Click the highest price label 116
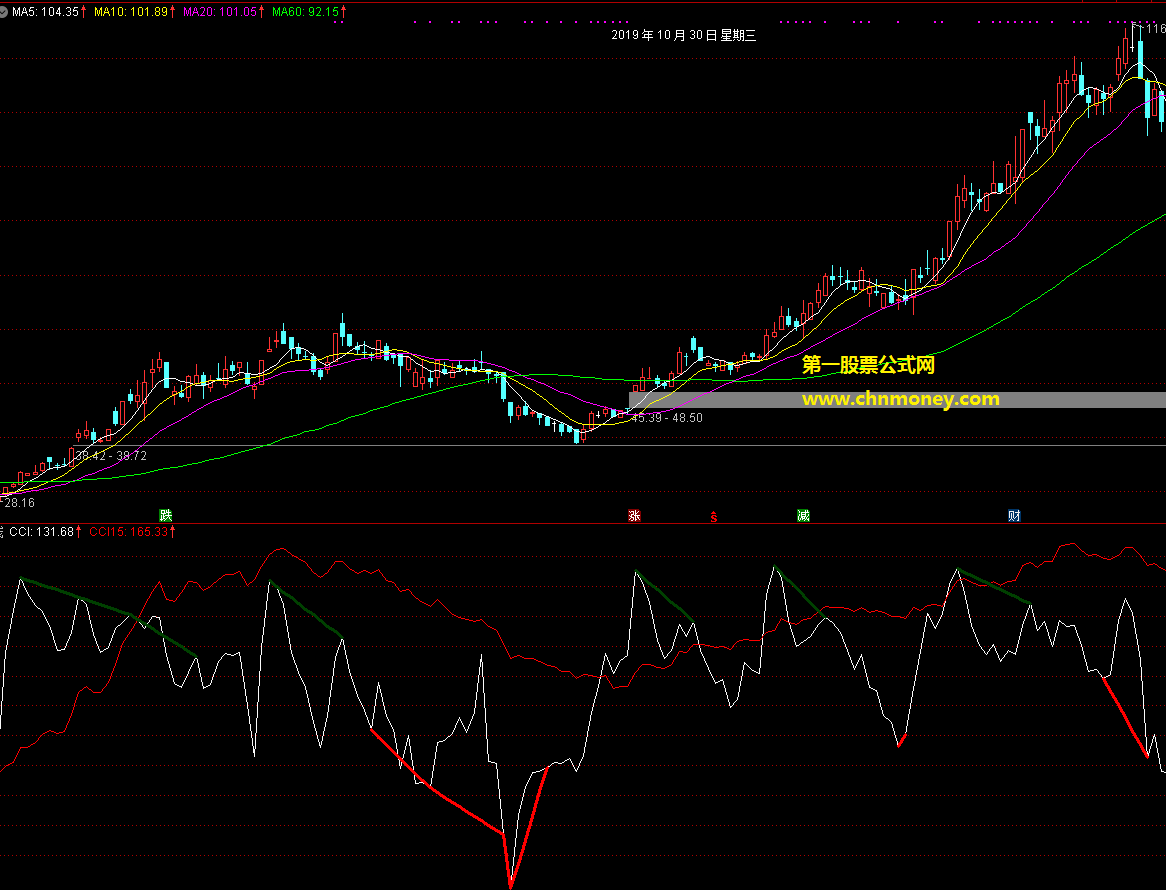The image size is (1166, 890). pyautogui.click(x=1156, y=29)
